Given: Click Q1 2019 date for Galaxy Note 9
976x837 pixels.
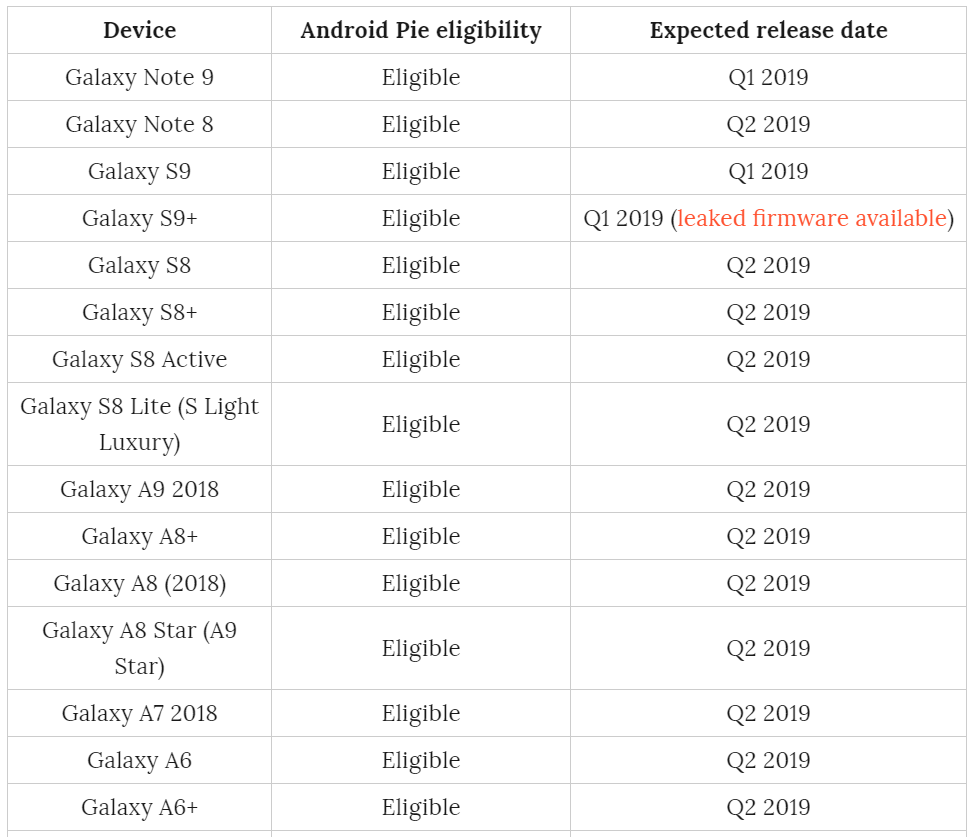Looking at the screenshot, I should click(768, 77).
